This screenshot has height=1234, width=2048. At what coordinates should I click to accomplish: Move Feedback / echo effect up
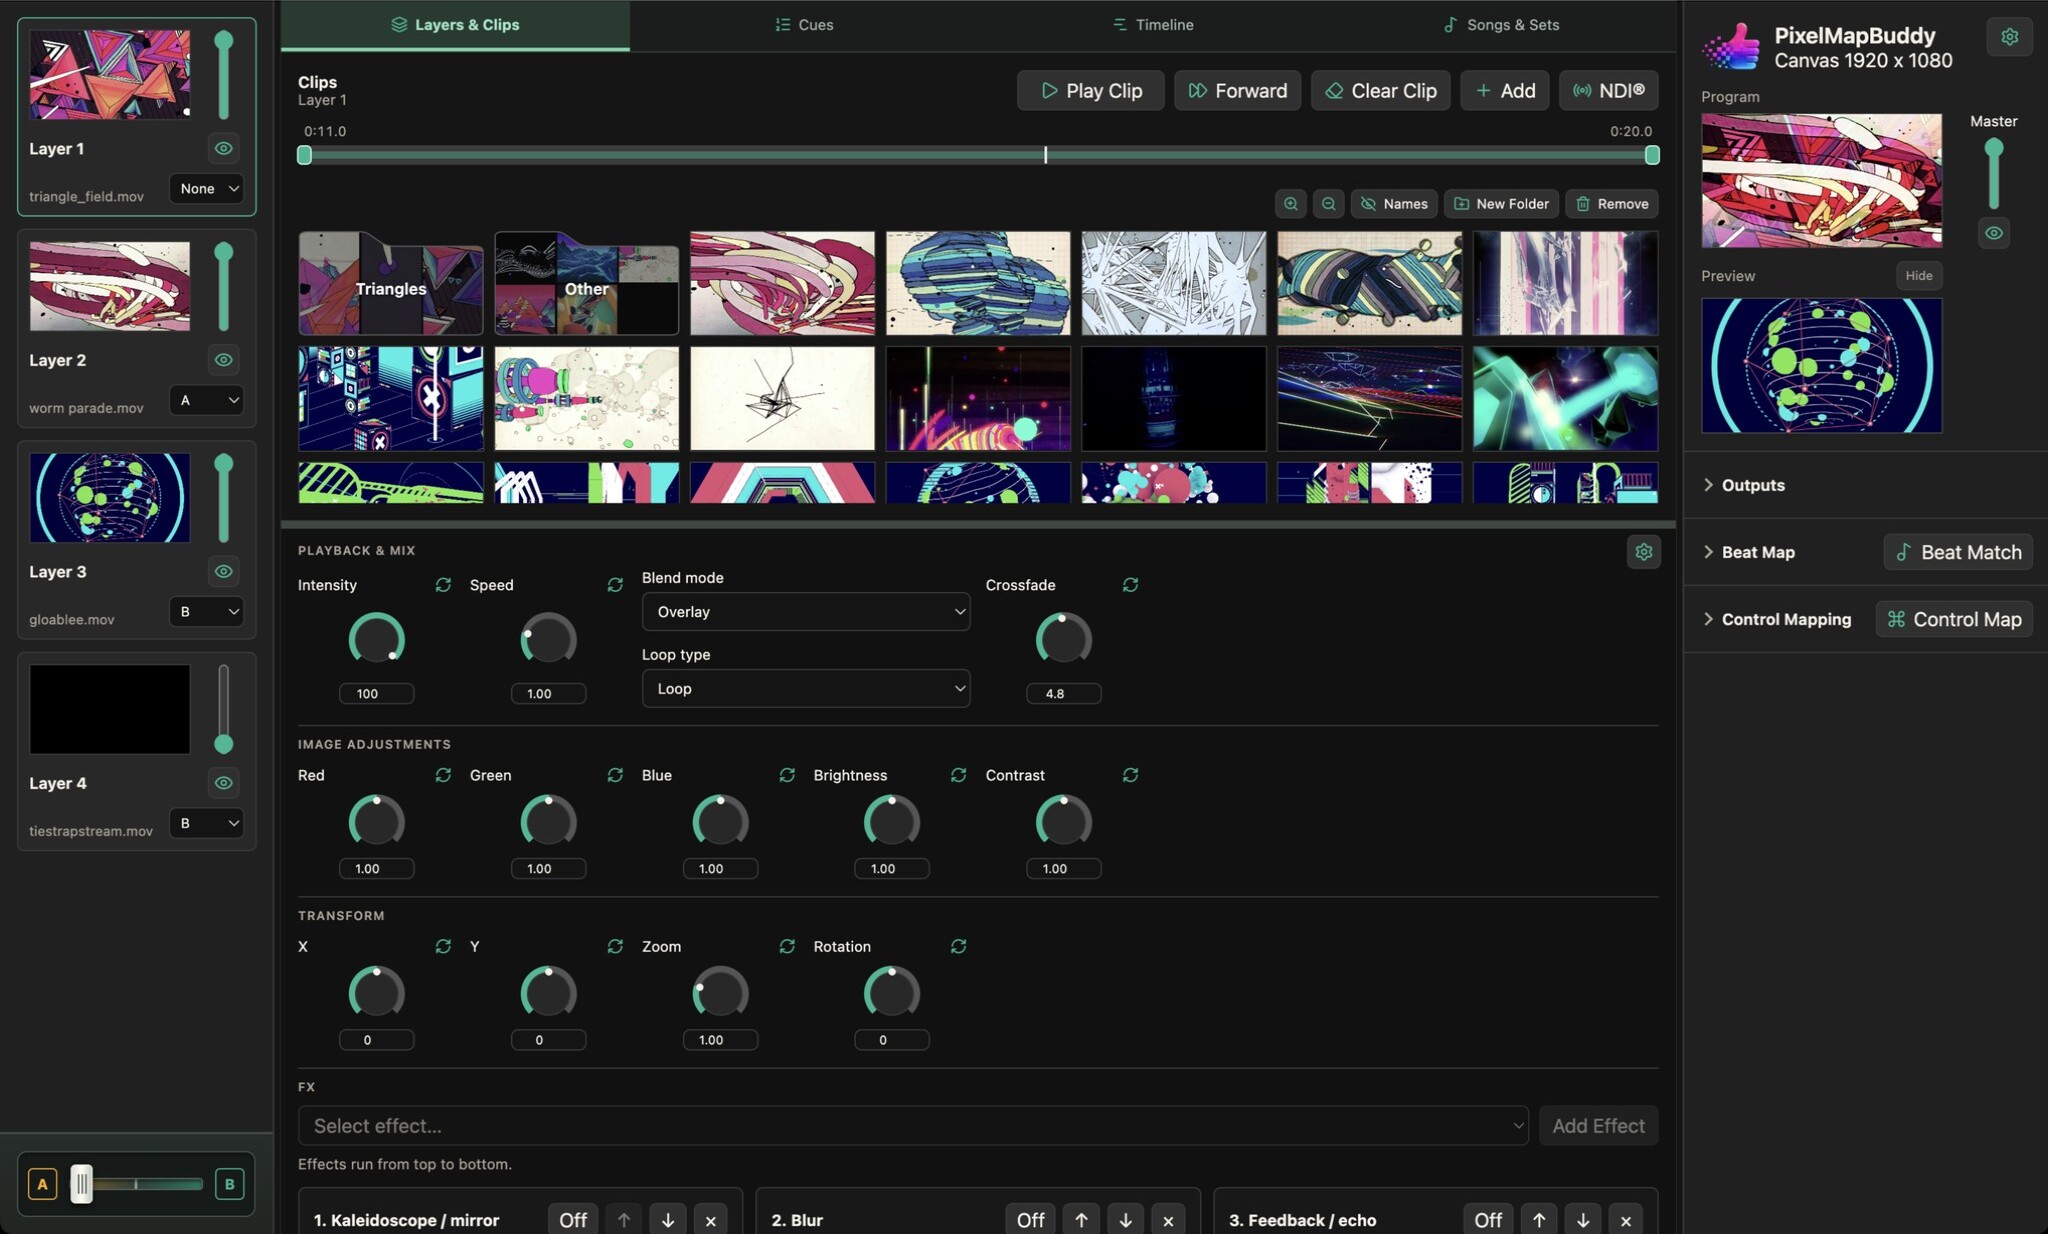coord(1538,1220)
